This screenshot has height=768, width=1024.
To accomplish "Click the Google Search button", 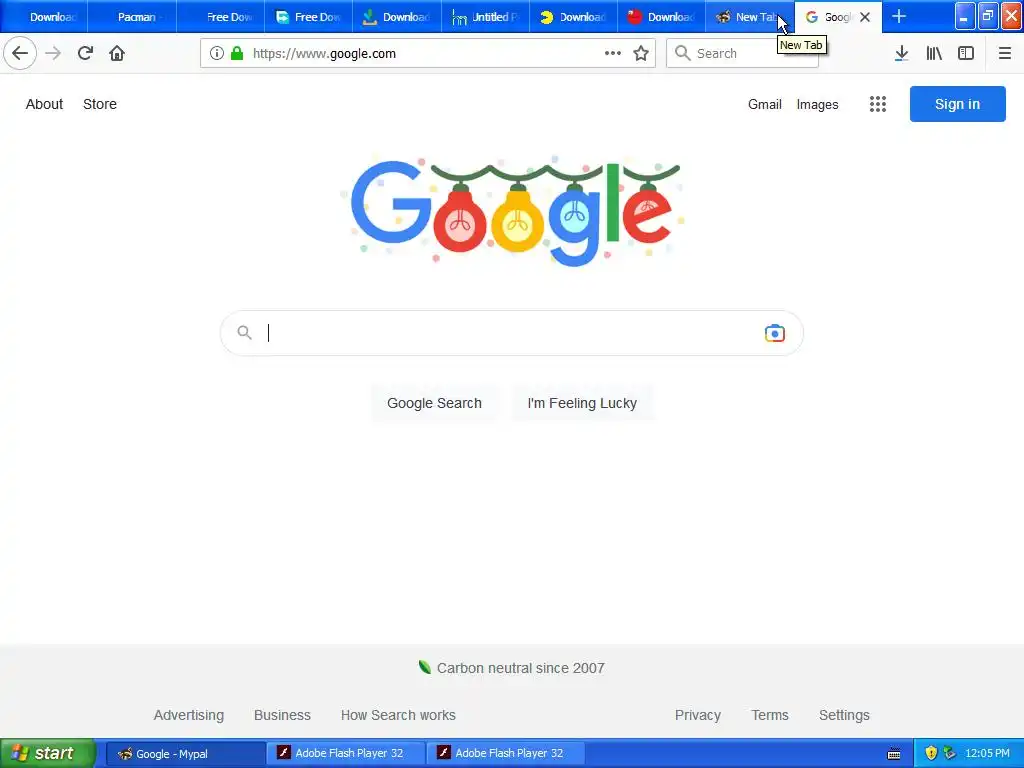I will click(x=434, y=403).
